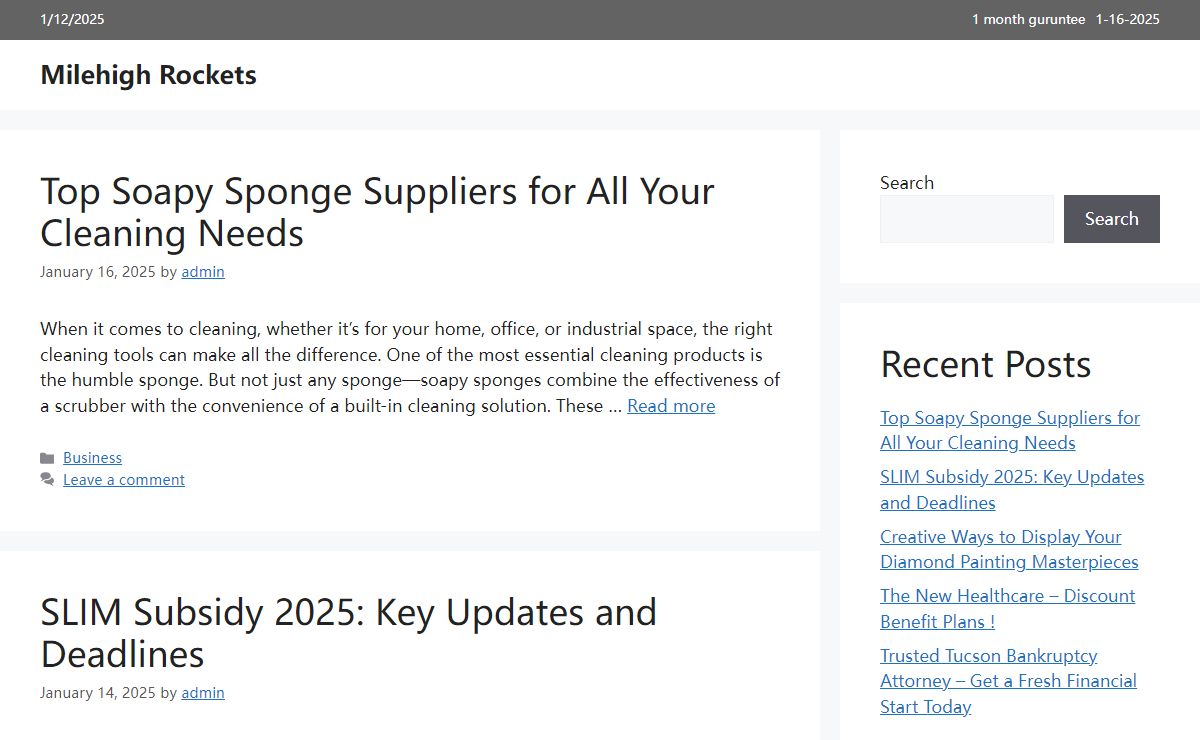
Task: Follow the Read more link
Action: tap(671, 406)
